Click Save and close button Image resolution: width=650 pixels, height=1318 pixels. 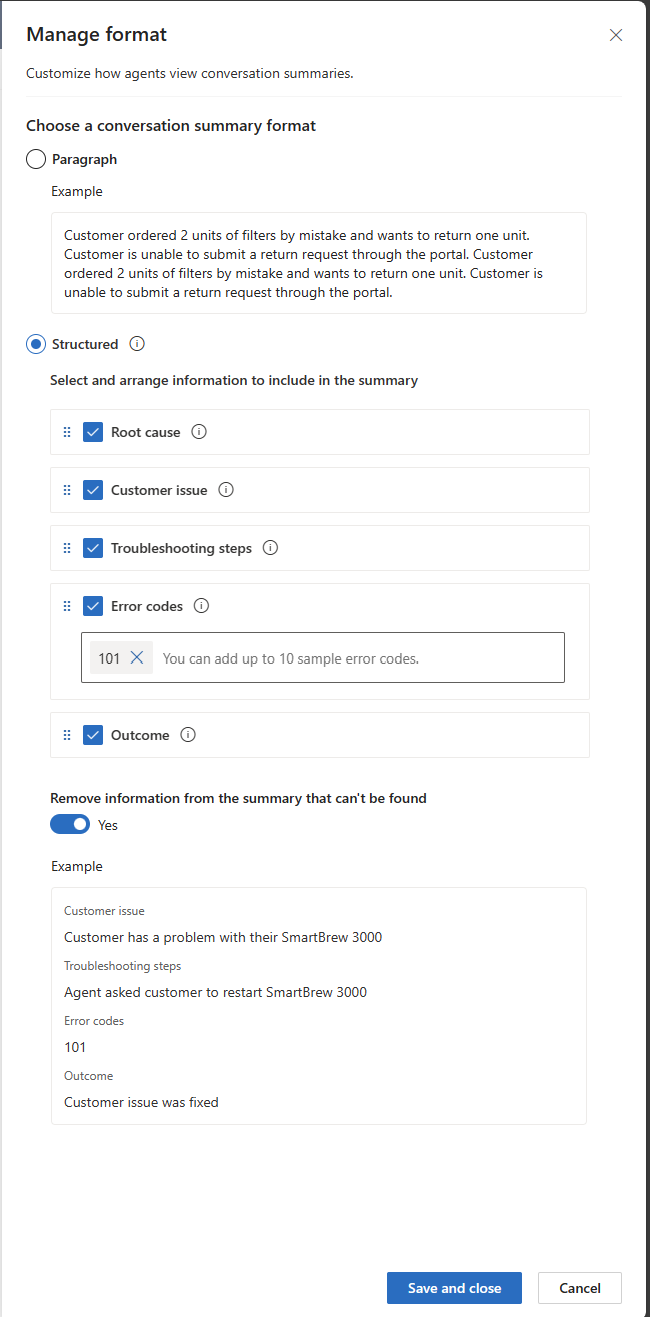click(x=454, y=1288)
